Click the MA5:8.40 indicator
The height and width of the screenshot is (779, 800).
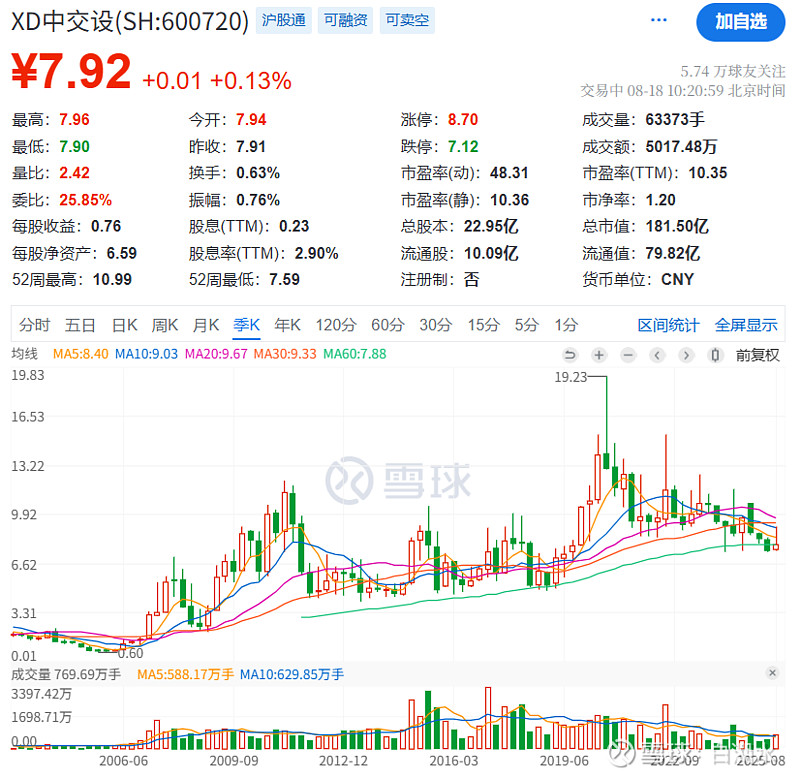pos(81,354)
